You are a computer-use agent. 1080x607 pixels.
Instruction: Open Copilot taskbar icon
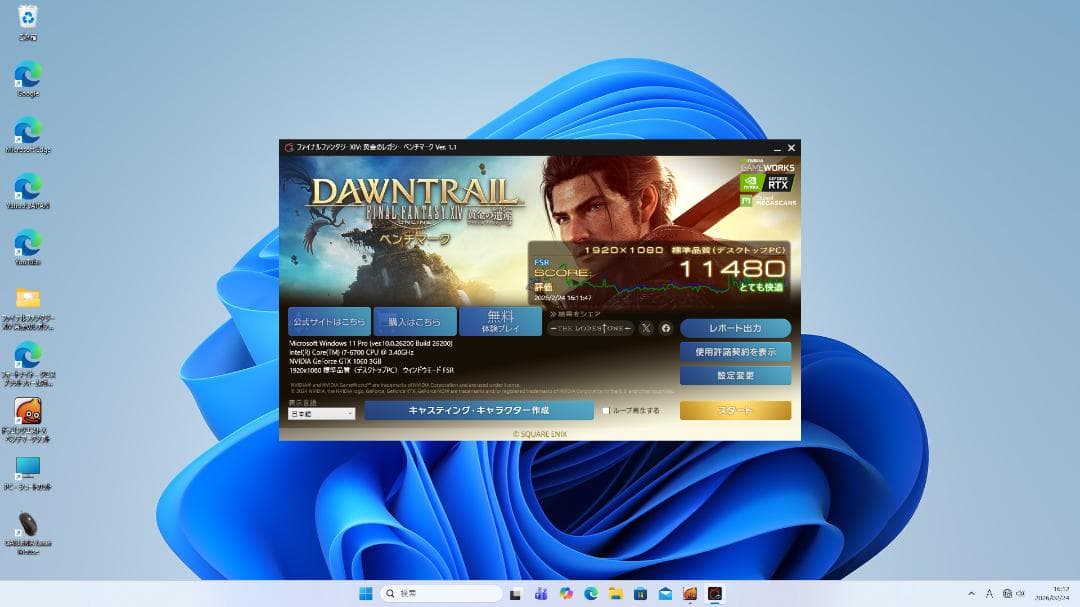[566, 593]
